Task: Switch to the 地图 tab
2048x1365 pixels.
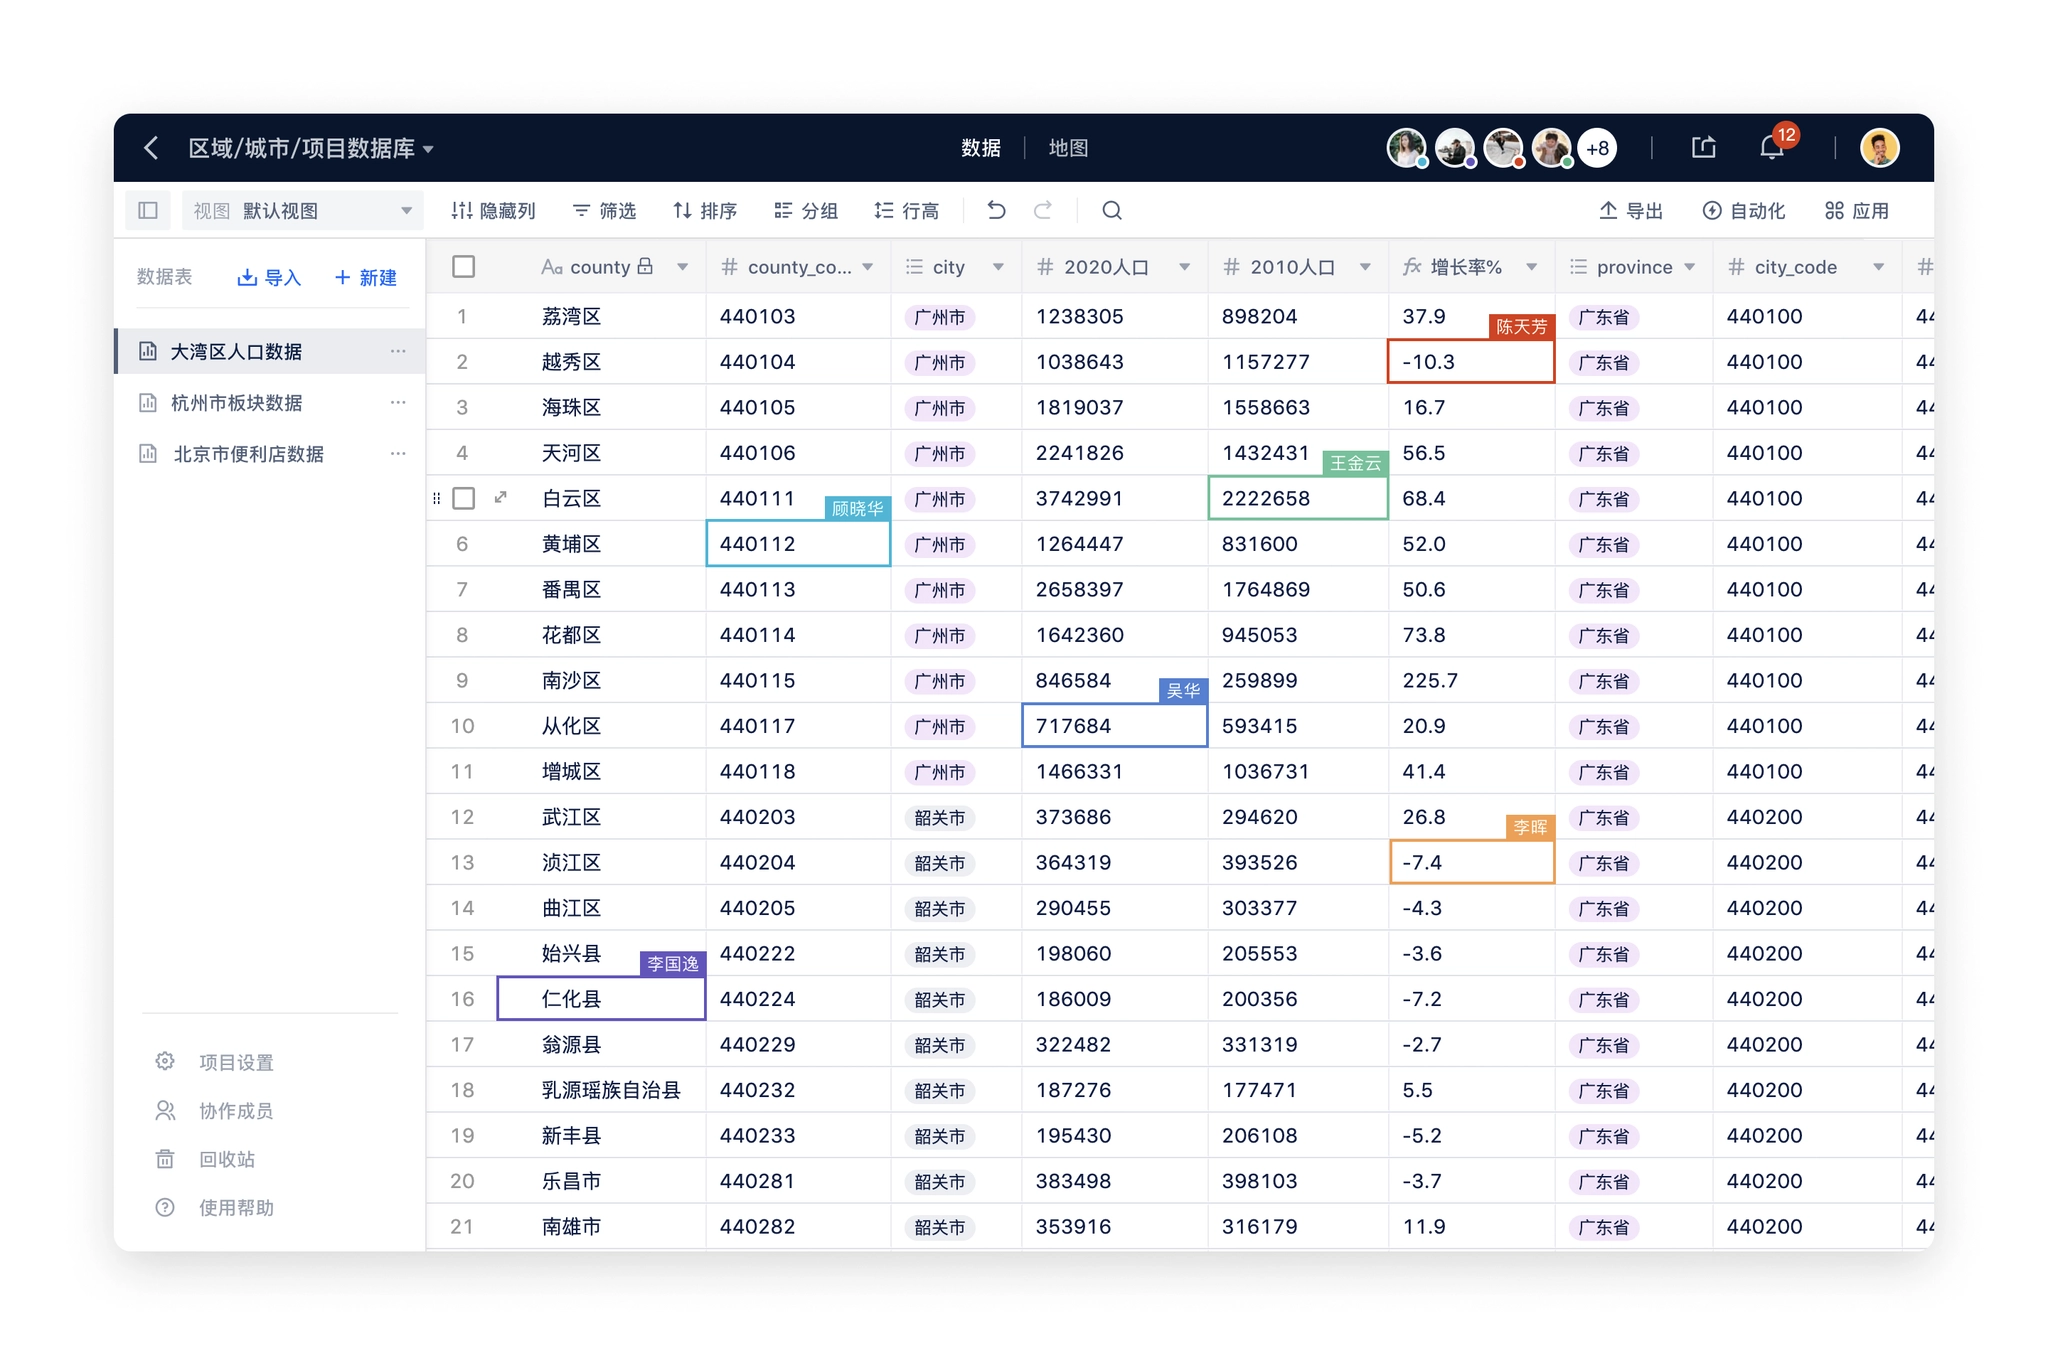Action: (1068, 148)
